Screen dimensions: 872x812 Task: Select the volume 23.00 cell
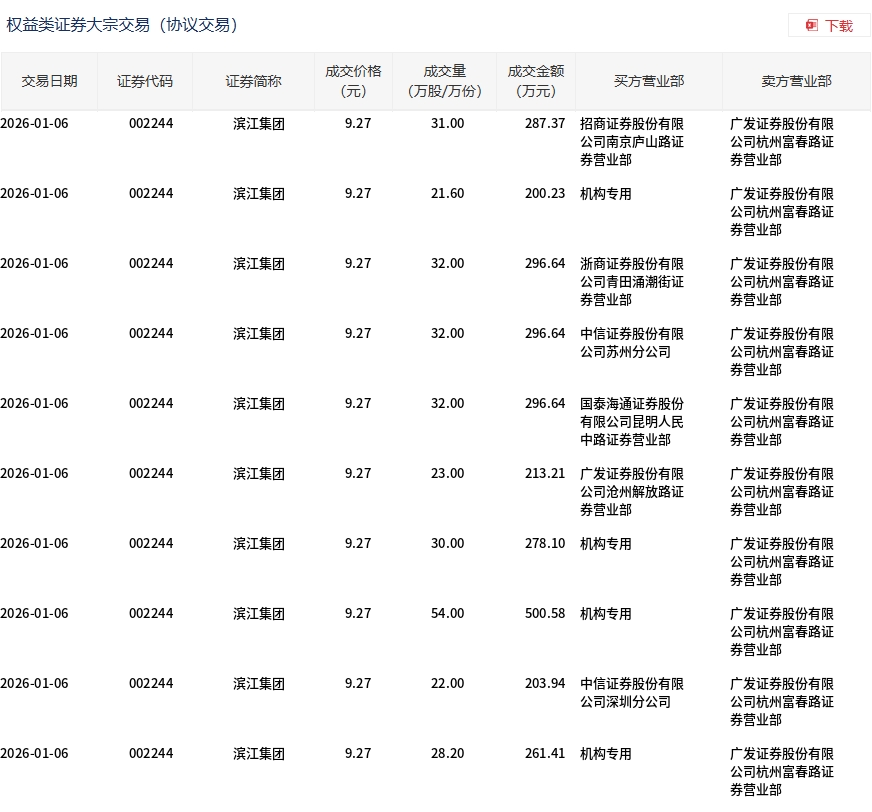(447, 473)
